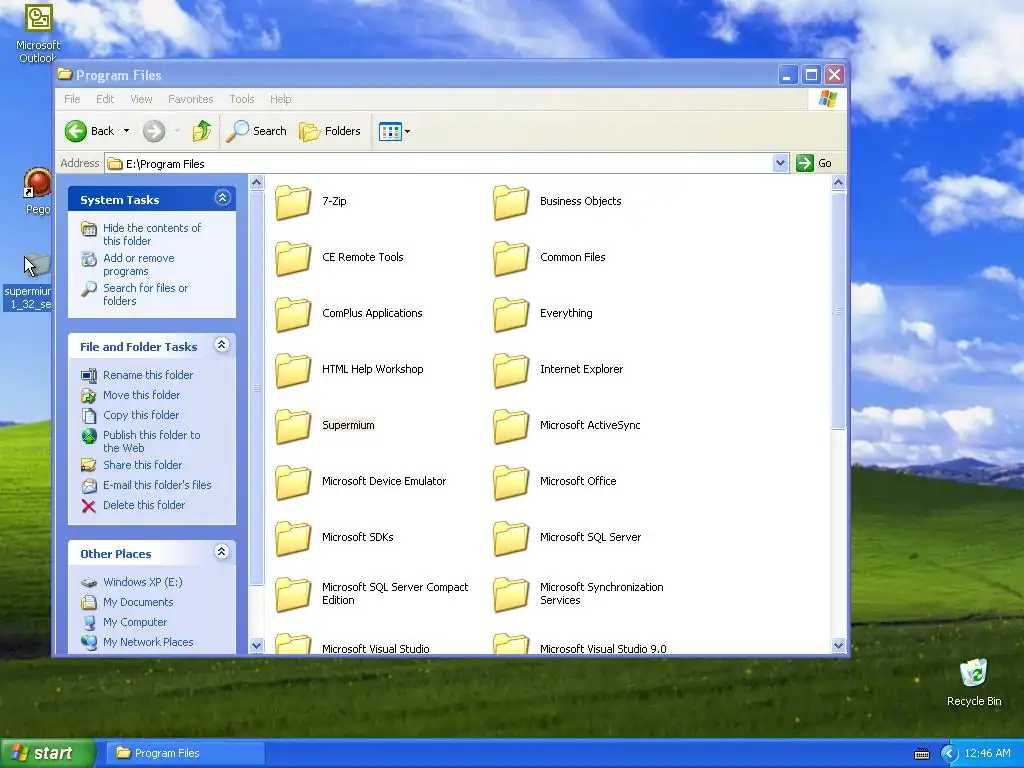1024x768 pixels.
Task: Open the File menu
Action: [x=72, y=99]
